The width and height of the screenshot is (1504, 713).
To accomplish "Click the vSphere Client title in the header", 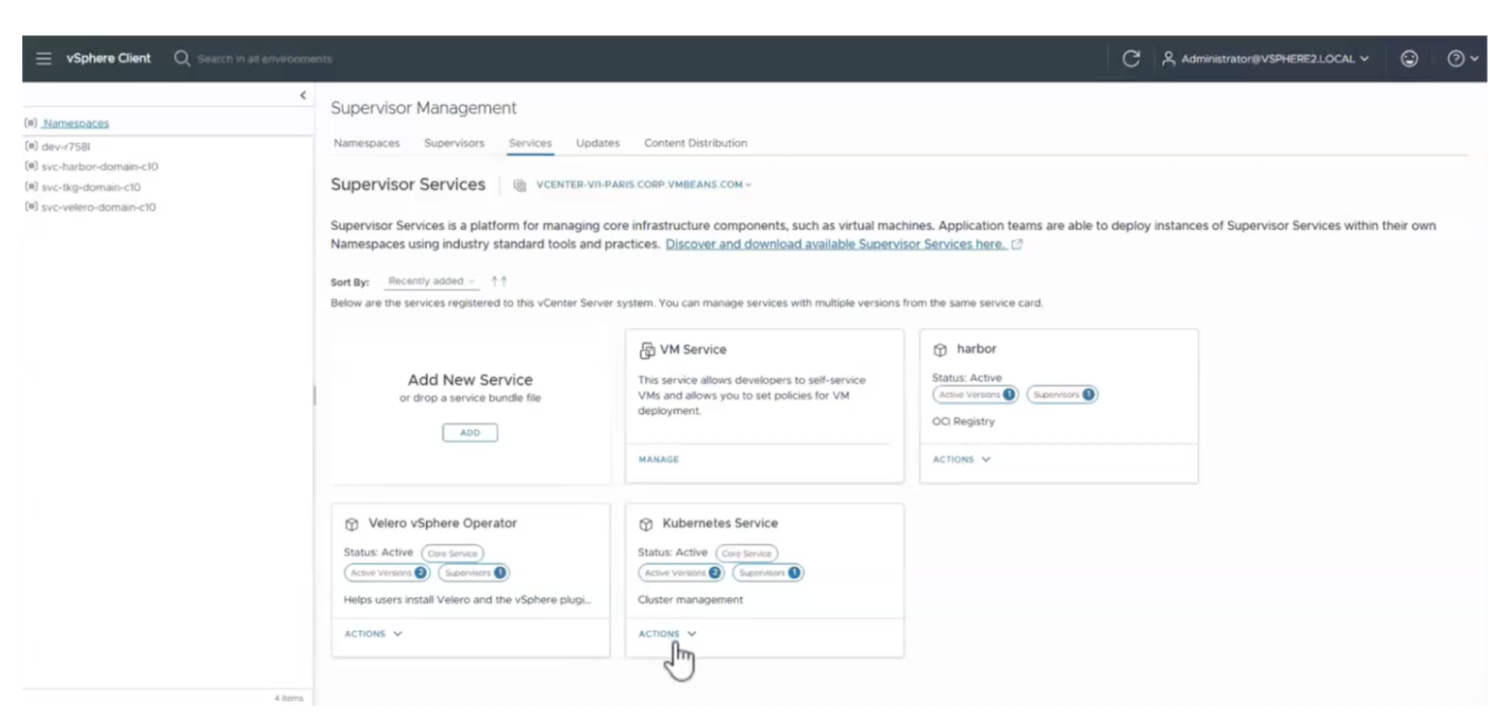I will pos(108,59).
